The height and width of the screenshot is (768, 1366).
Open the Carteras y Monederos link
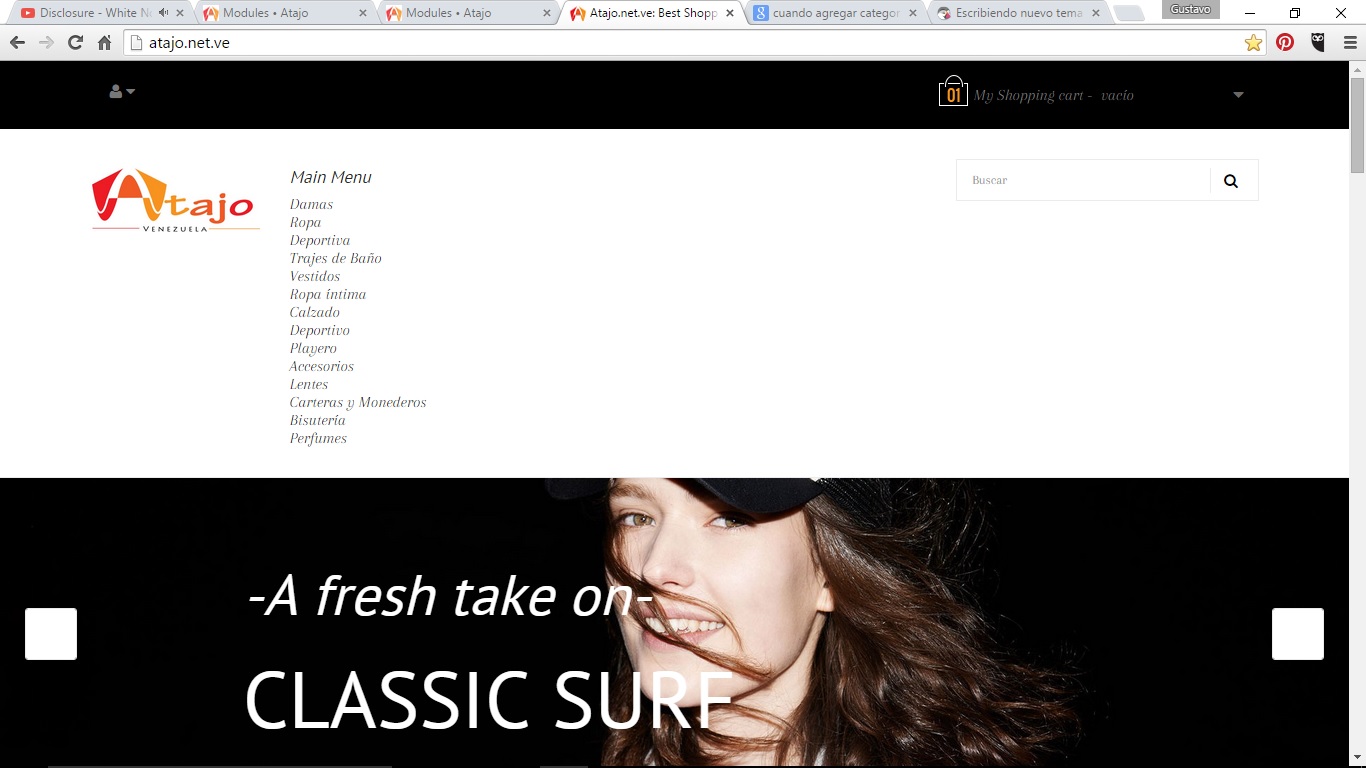coord(358,402)
